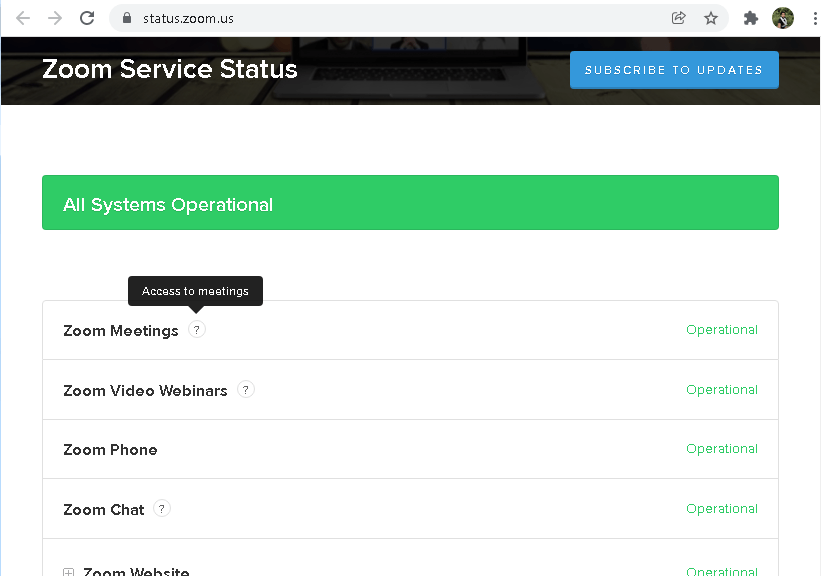
Task: View site lock security info
Action: pos(126,18)
